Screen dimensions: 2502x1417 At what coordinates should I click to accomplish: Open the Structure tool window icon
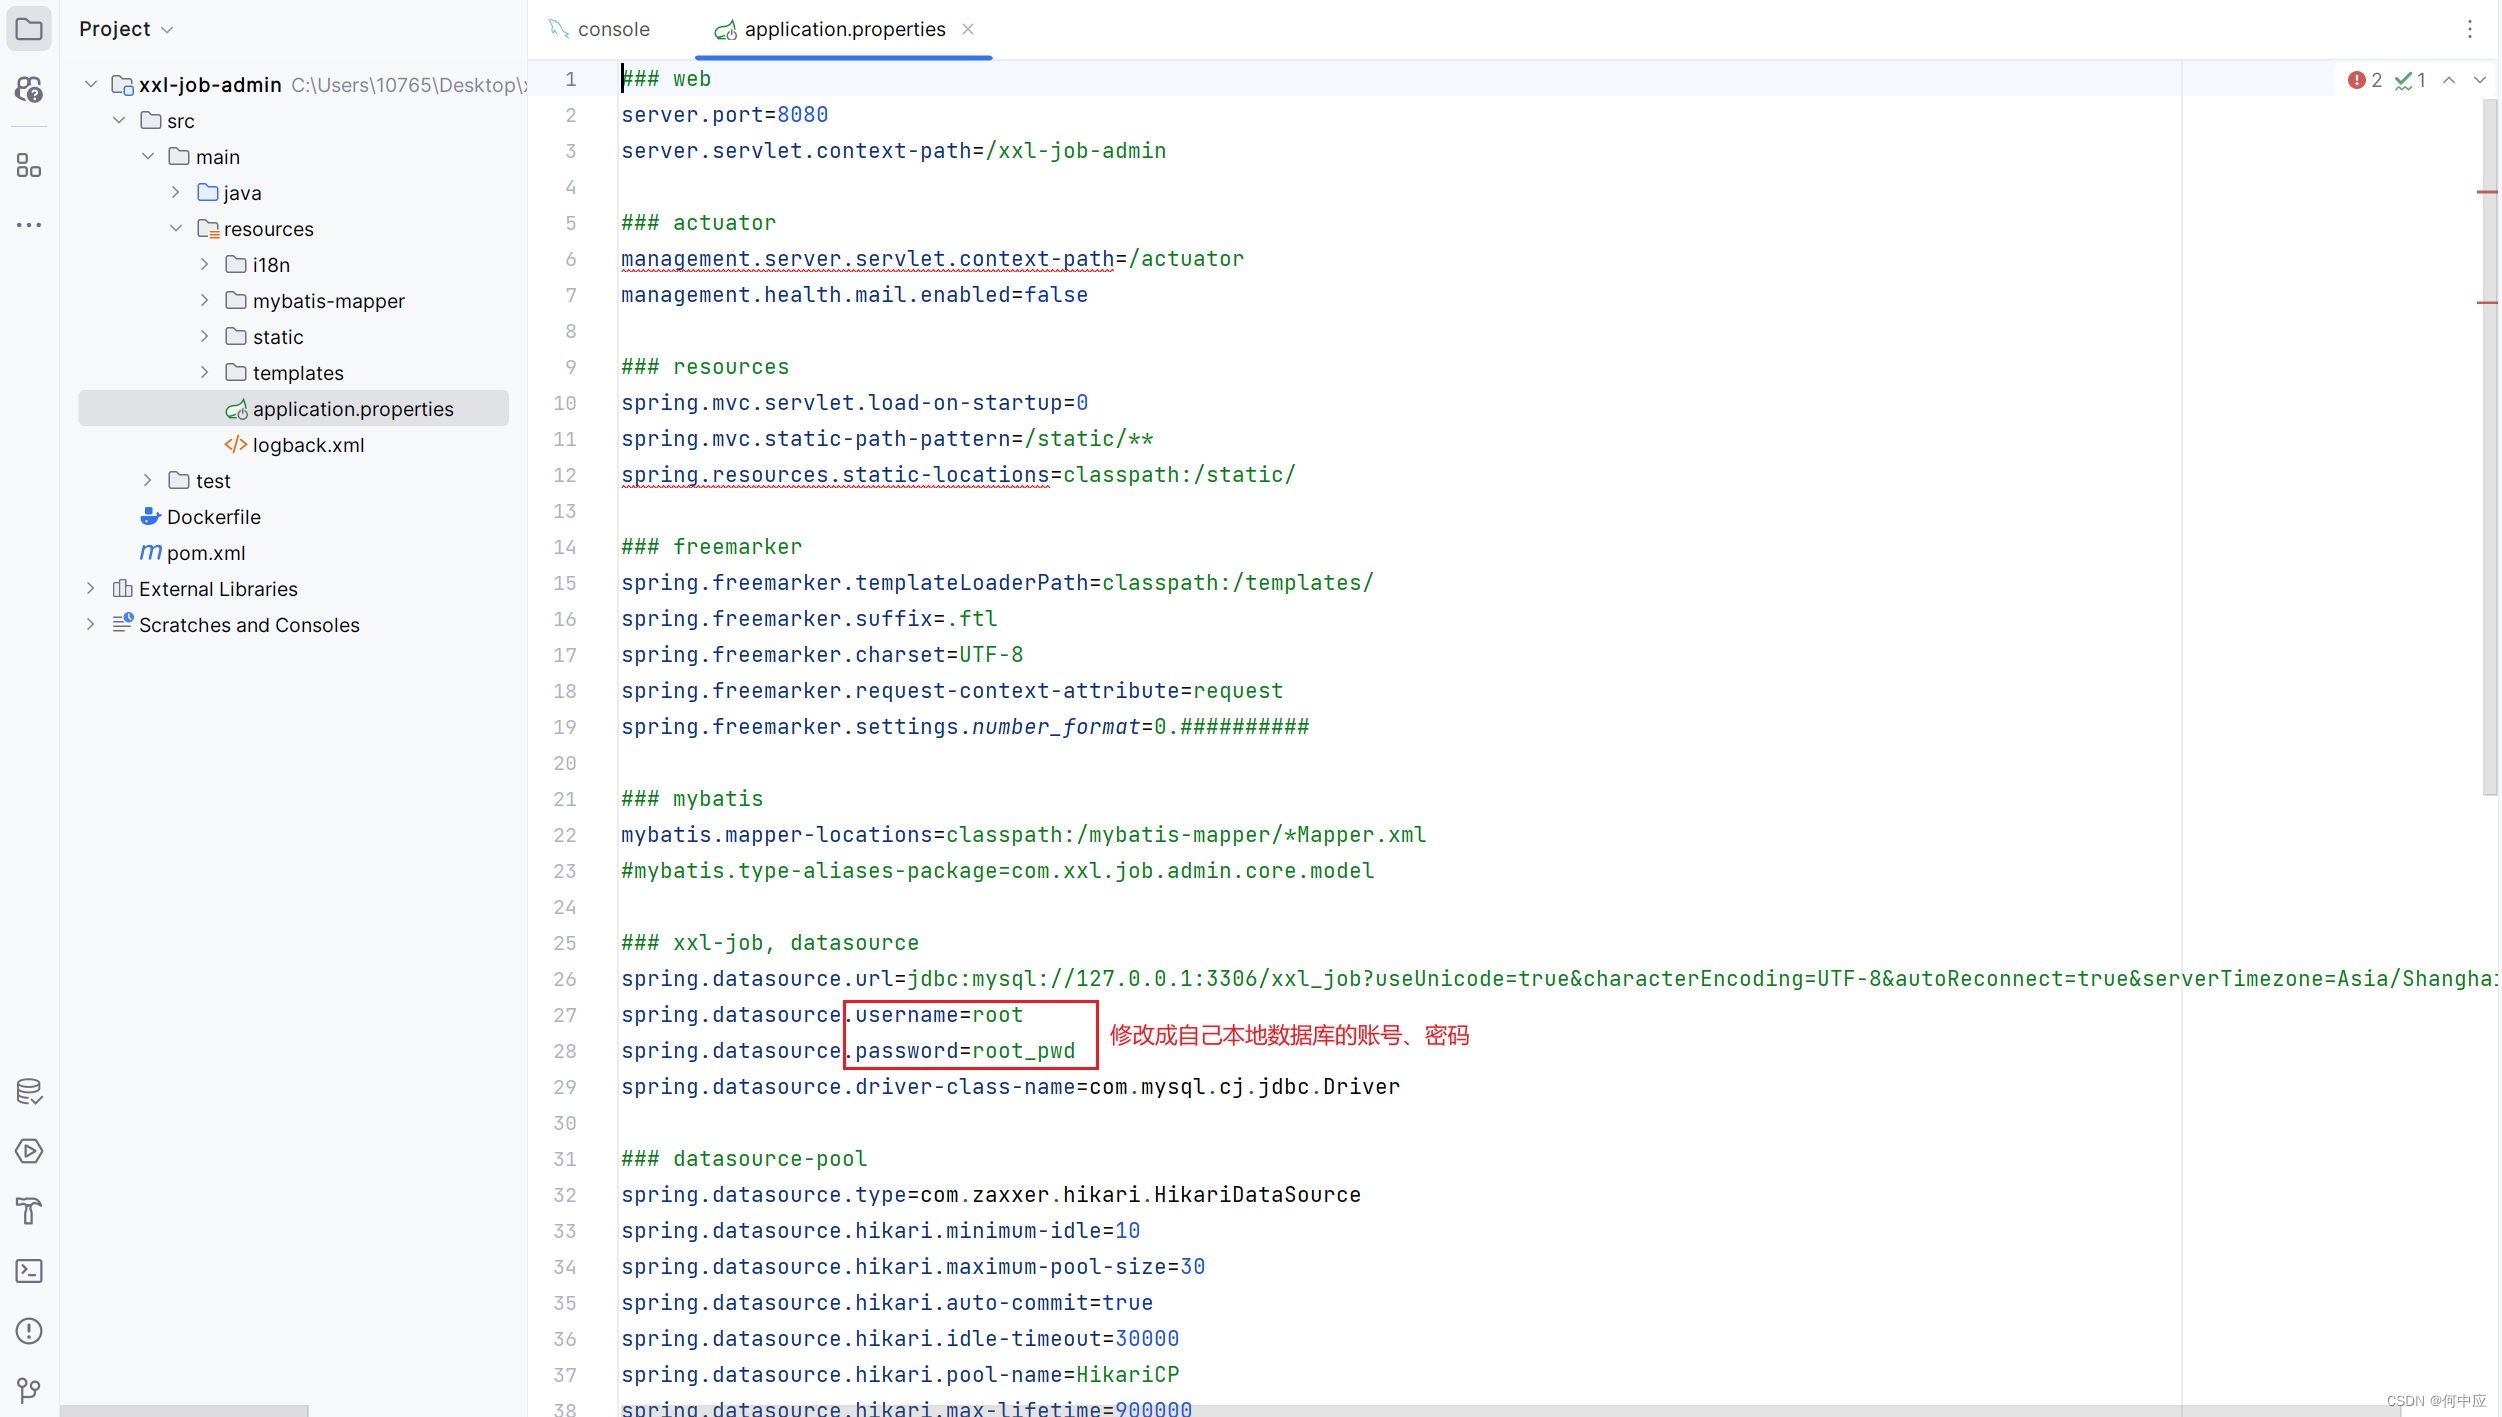tap(29, 165)
